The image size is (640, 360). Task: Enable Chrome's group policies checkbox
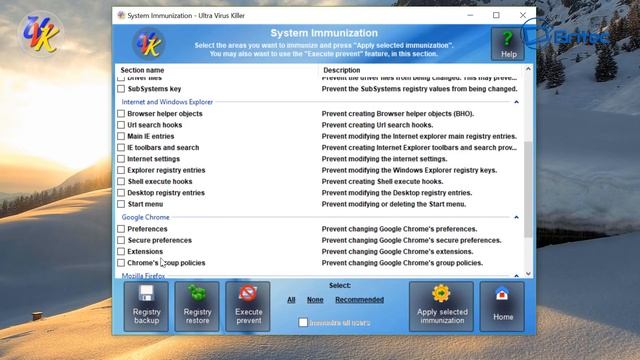[121, 263]
